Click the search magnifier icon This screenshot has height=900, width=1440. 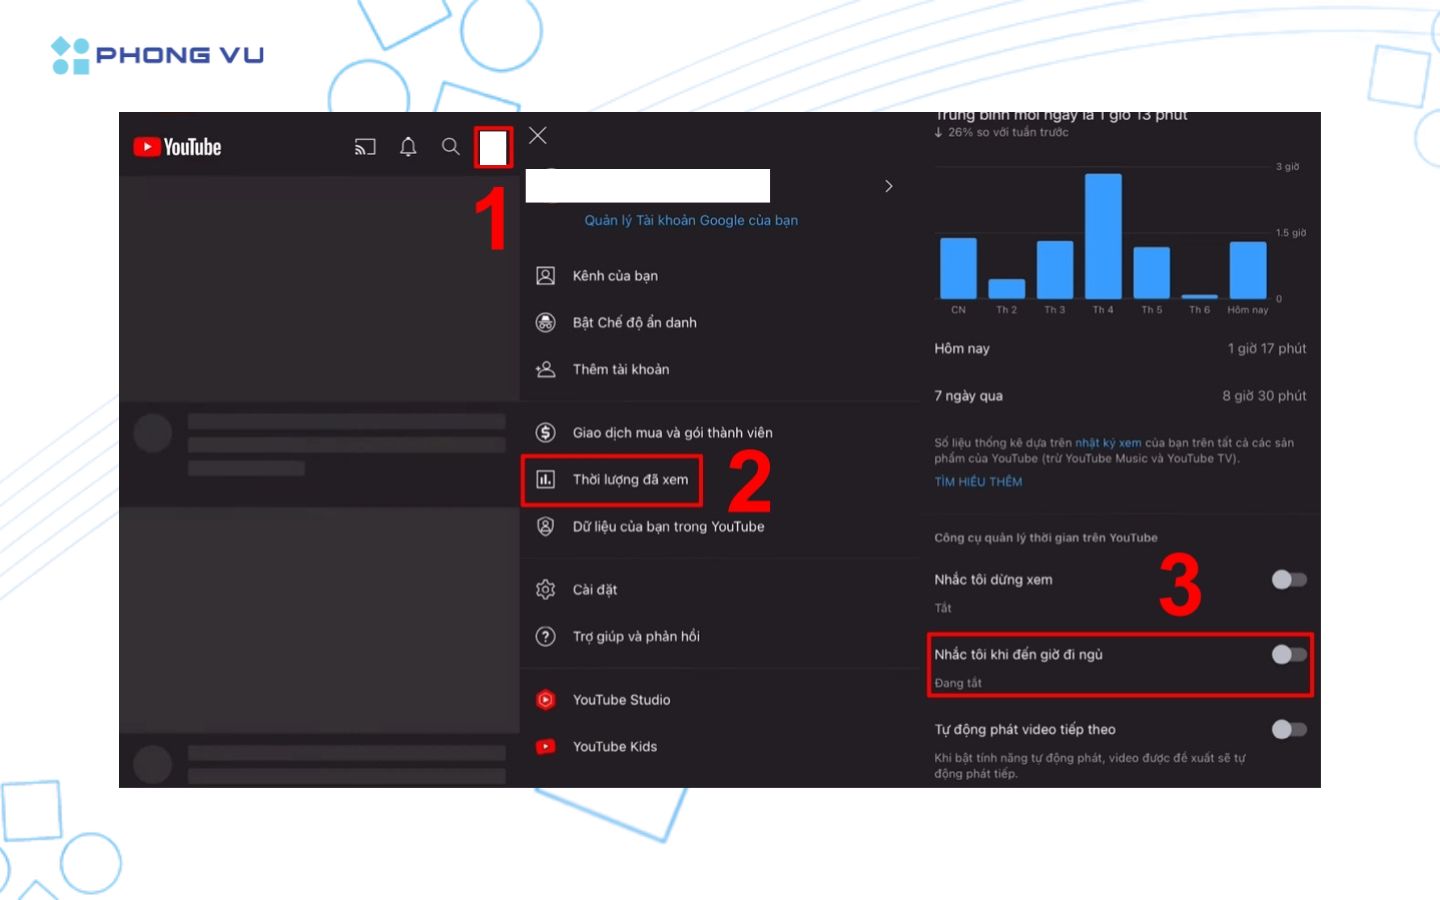pyautogui.click(x=451, y=147)
